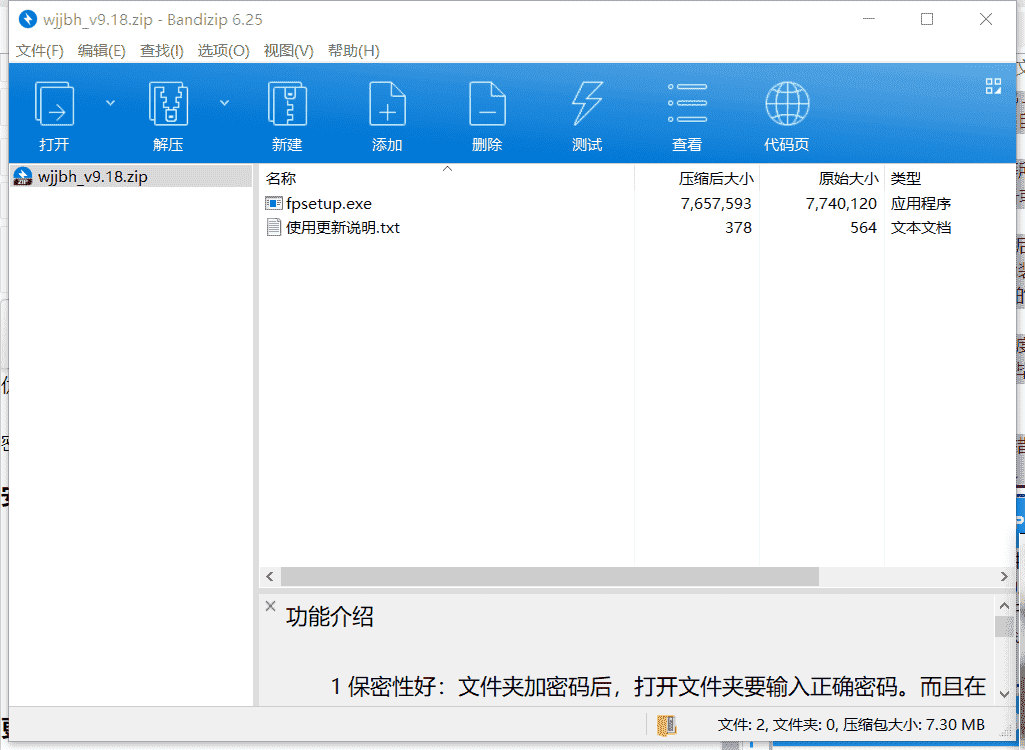Open the 文件(F) menu
This screenshot has width=1025, height=750.
pyautogui.click(x=40, y=51)
